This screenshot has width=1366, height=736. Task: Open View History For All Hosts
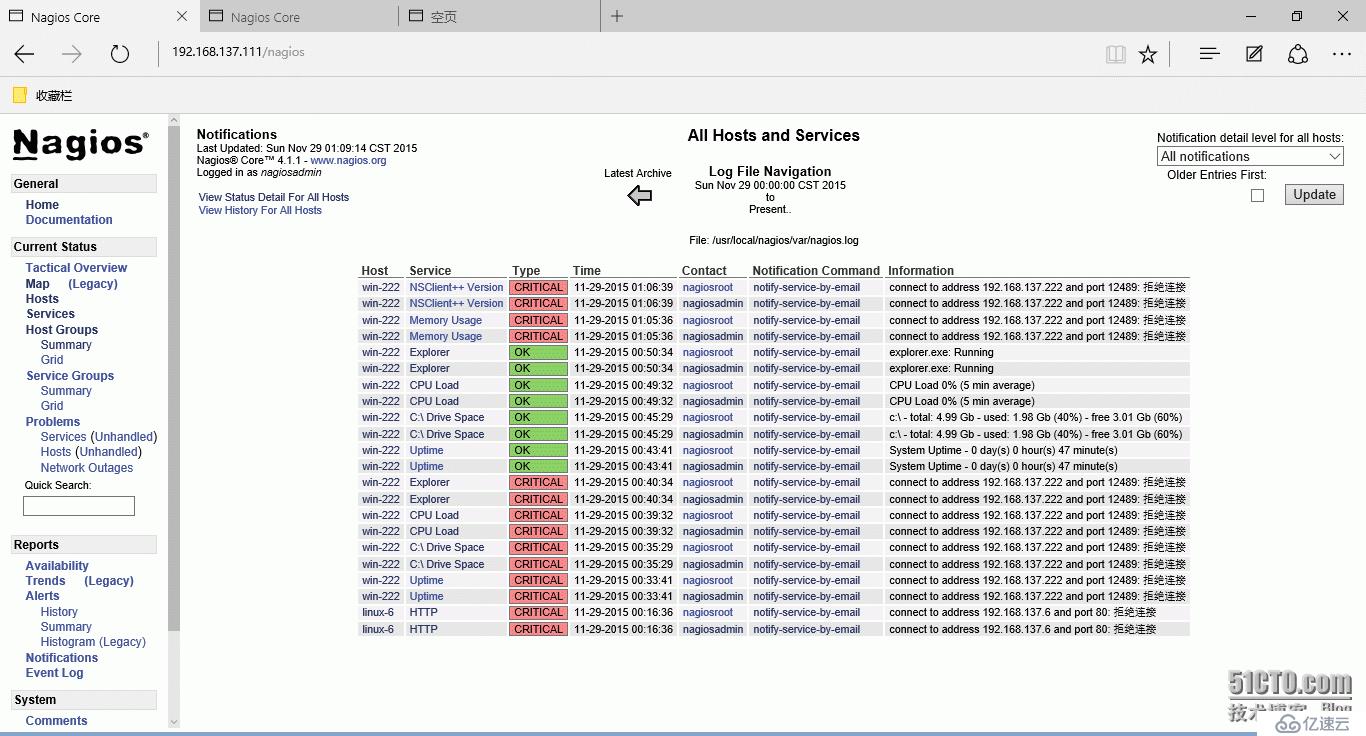coord(260,210)
